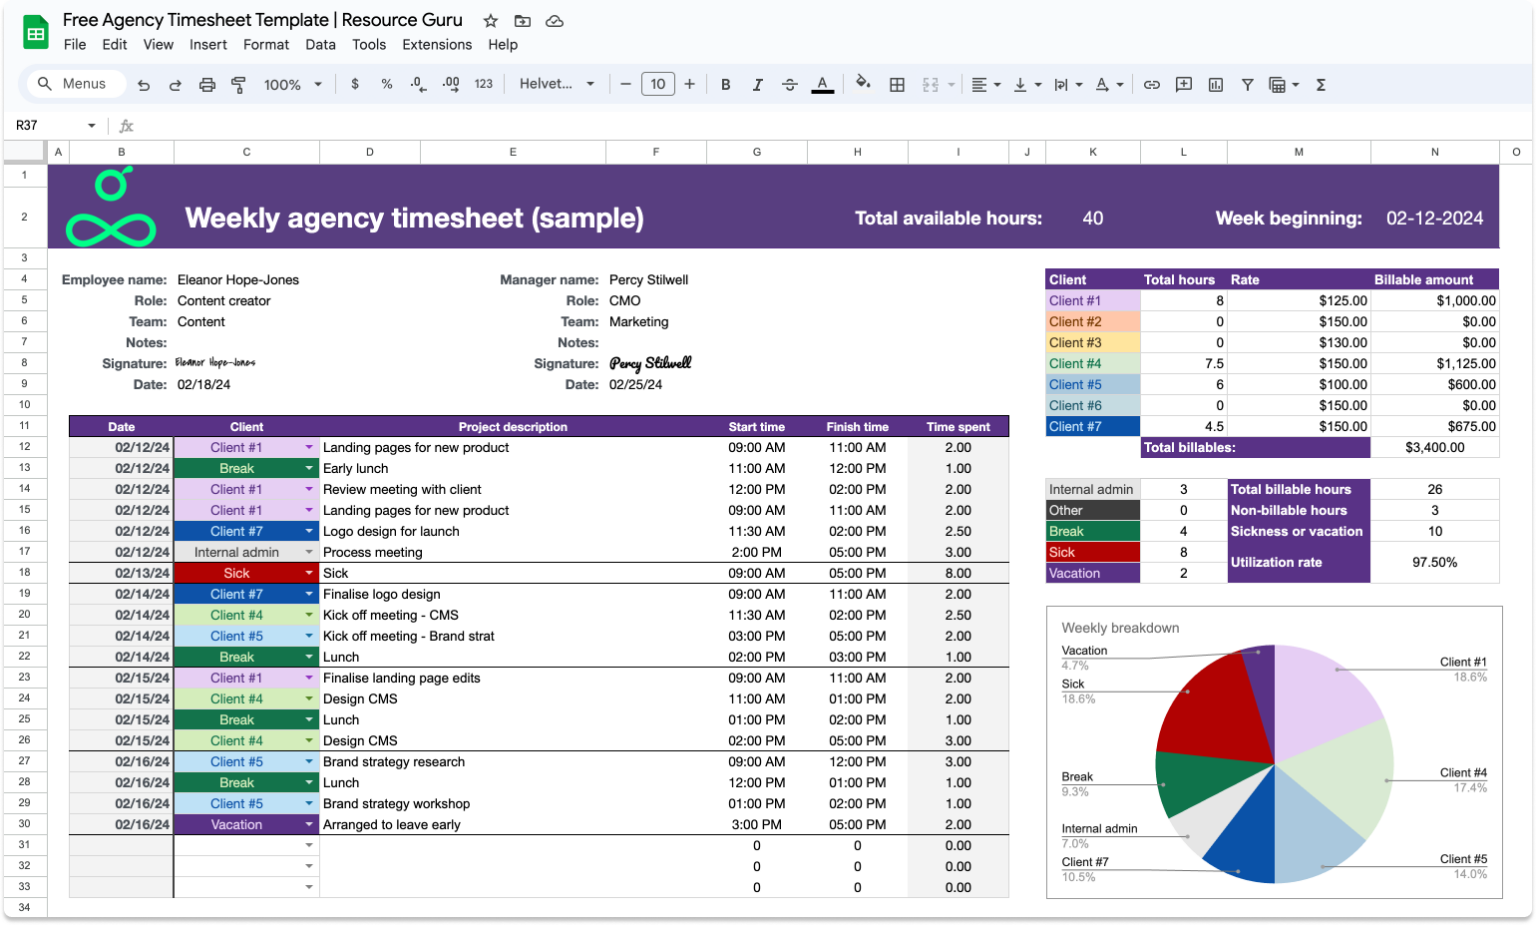Viewport: 1536px width, 925px height.
Task: Select the Paint format tool
Action: (x=239, y=84)
